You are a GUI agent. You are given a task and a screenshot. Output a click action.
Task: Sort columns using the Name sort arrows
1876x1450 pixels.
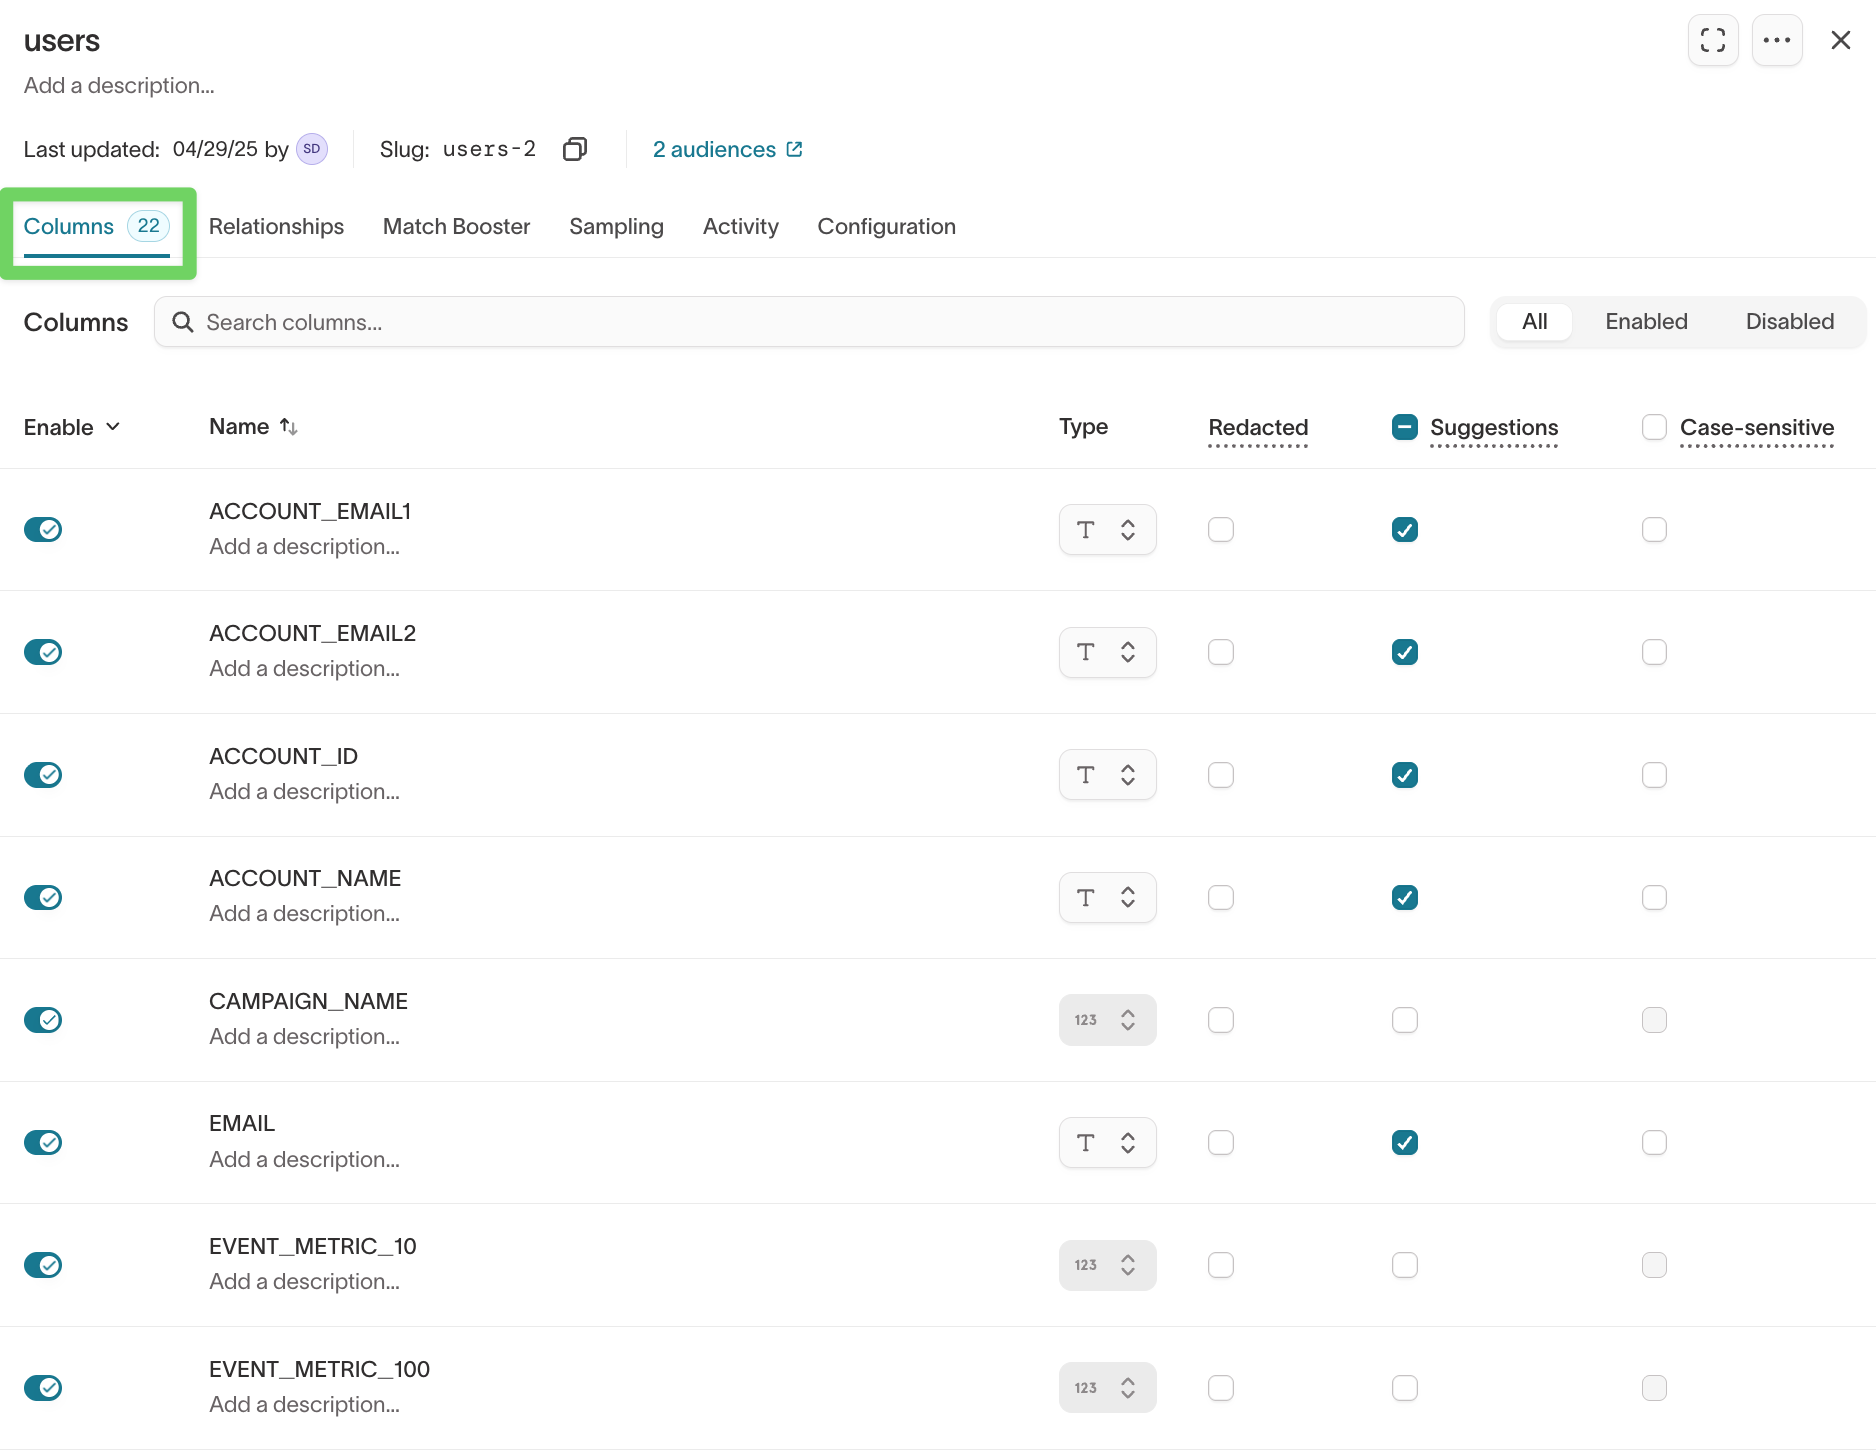289,427
